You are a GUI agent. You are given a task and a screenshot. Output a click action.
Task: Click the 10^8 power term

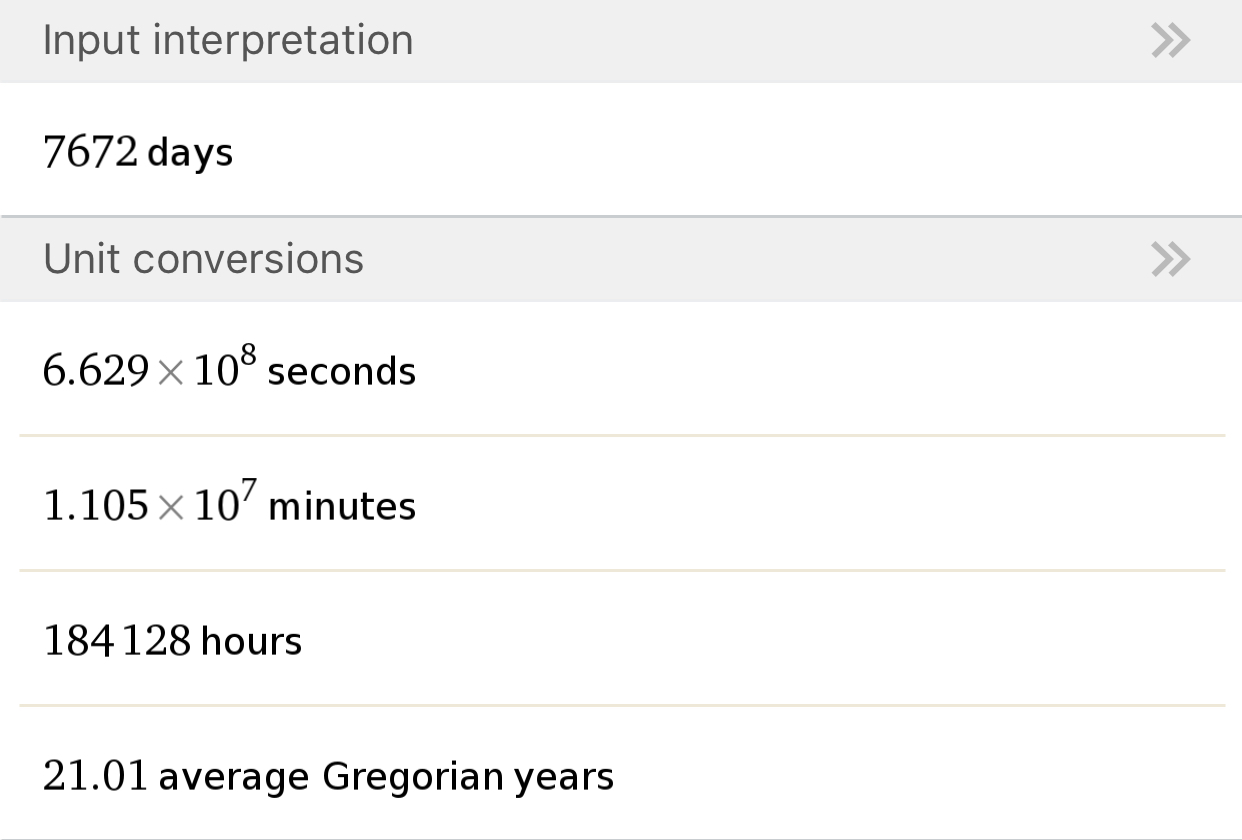pyautogui.click(x=226, y=368)
